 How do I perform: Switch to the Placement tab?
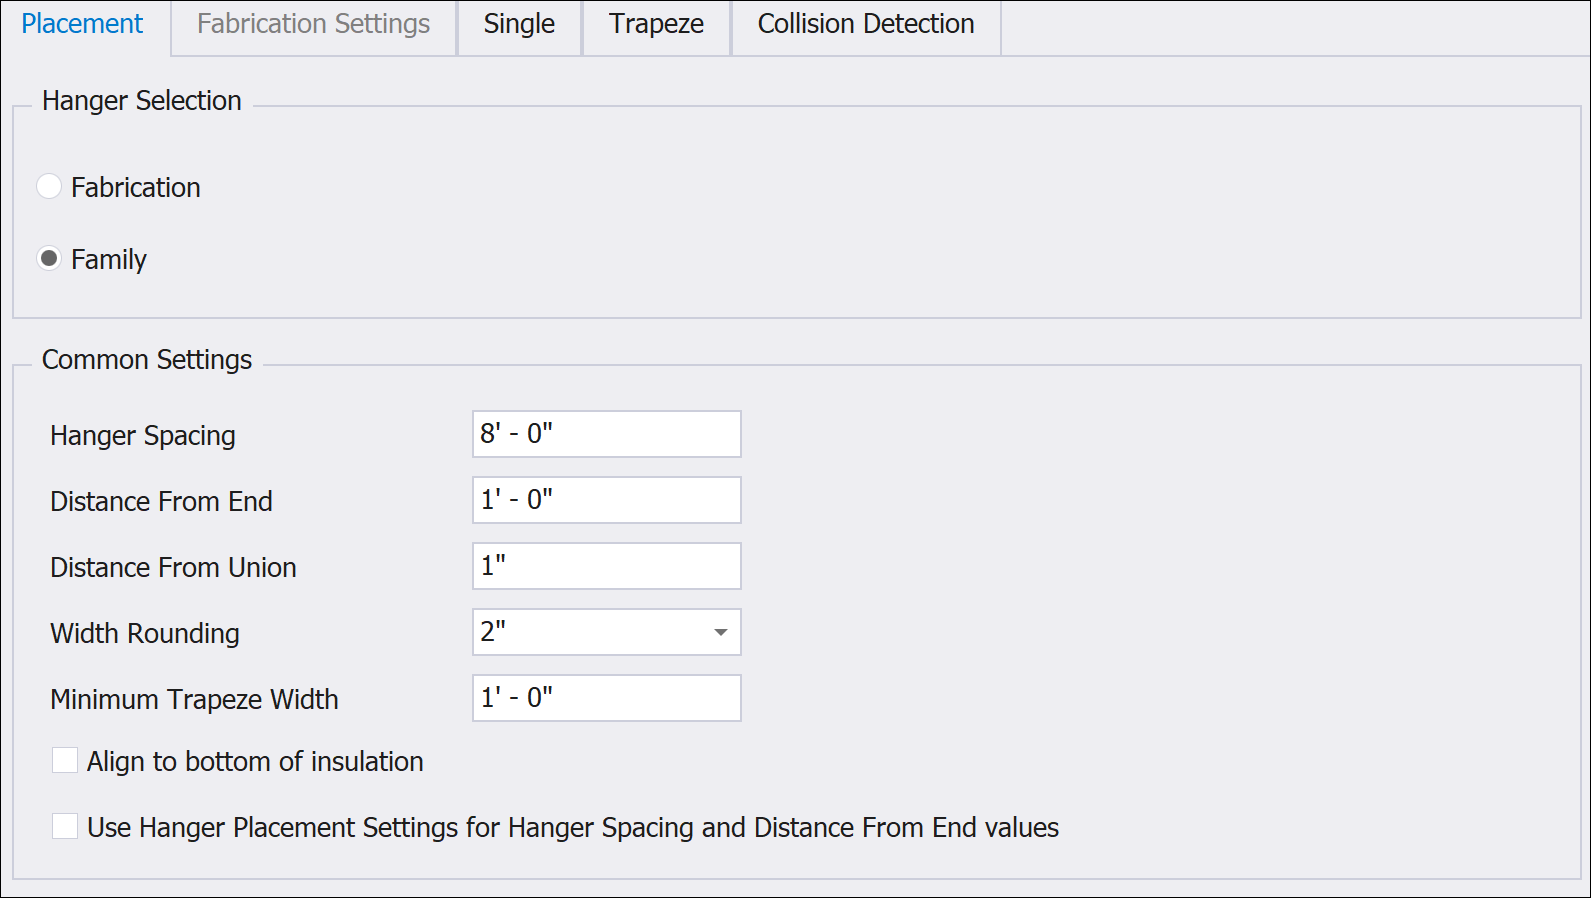click(83, 24)
